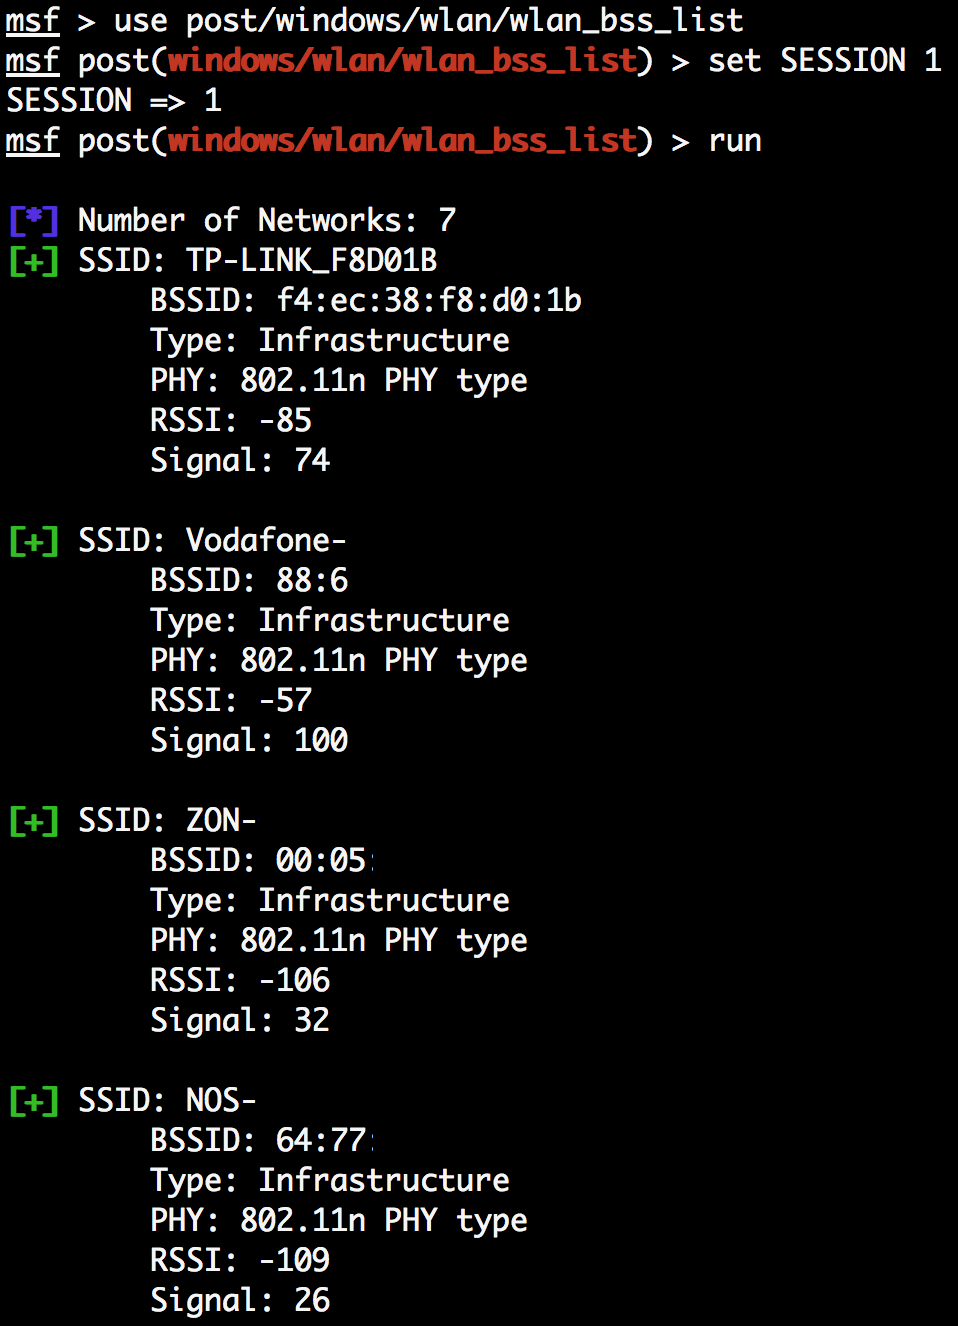Click the blue [*] status marker
Viewport: 958px width, 1326px height.
pyautogui.click(x=34, y=220)
